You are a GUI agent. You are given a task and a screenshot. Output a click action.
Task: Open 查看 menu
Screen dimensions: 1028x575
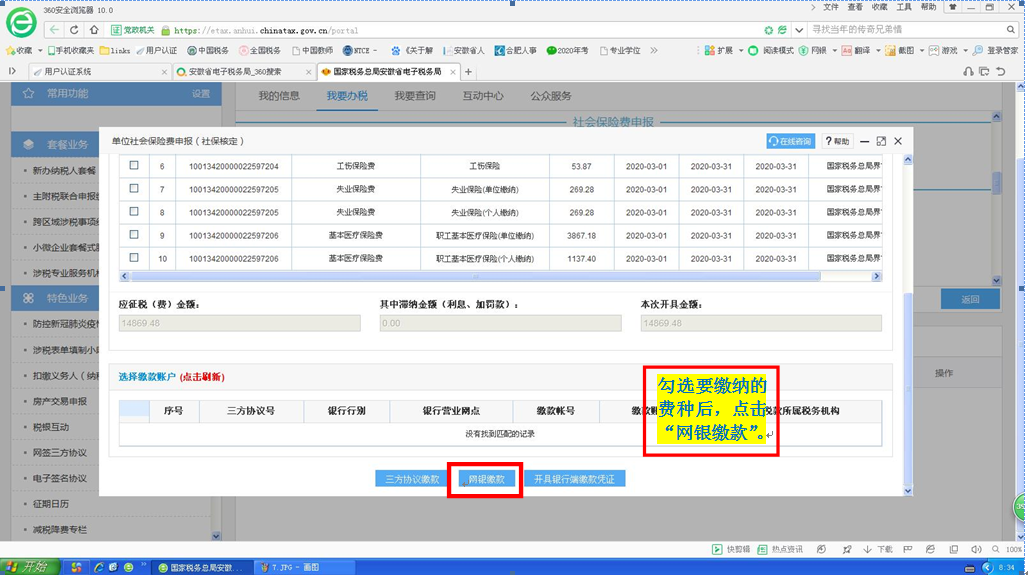pyautogui.click(x=855, y=7)
